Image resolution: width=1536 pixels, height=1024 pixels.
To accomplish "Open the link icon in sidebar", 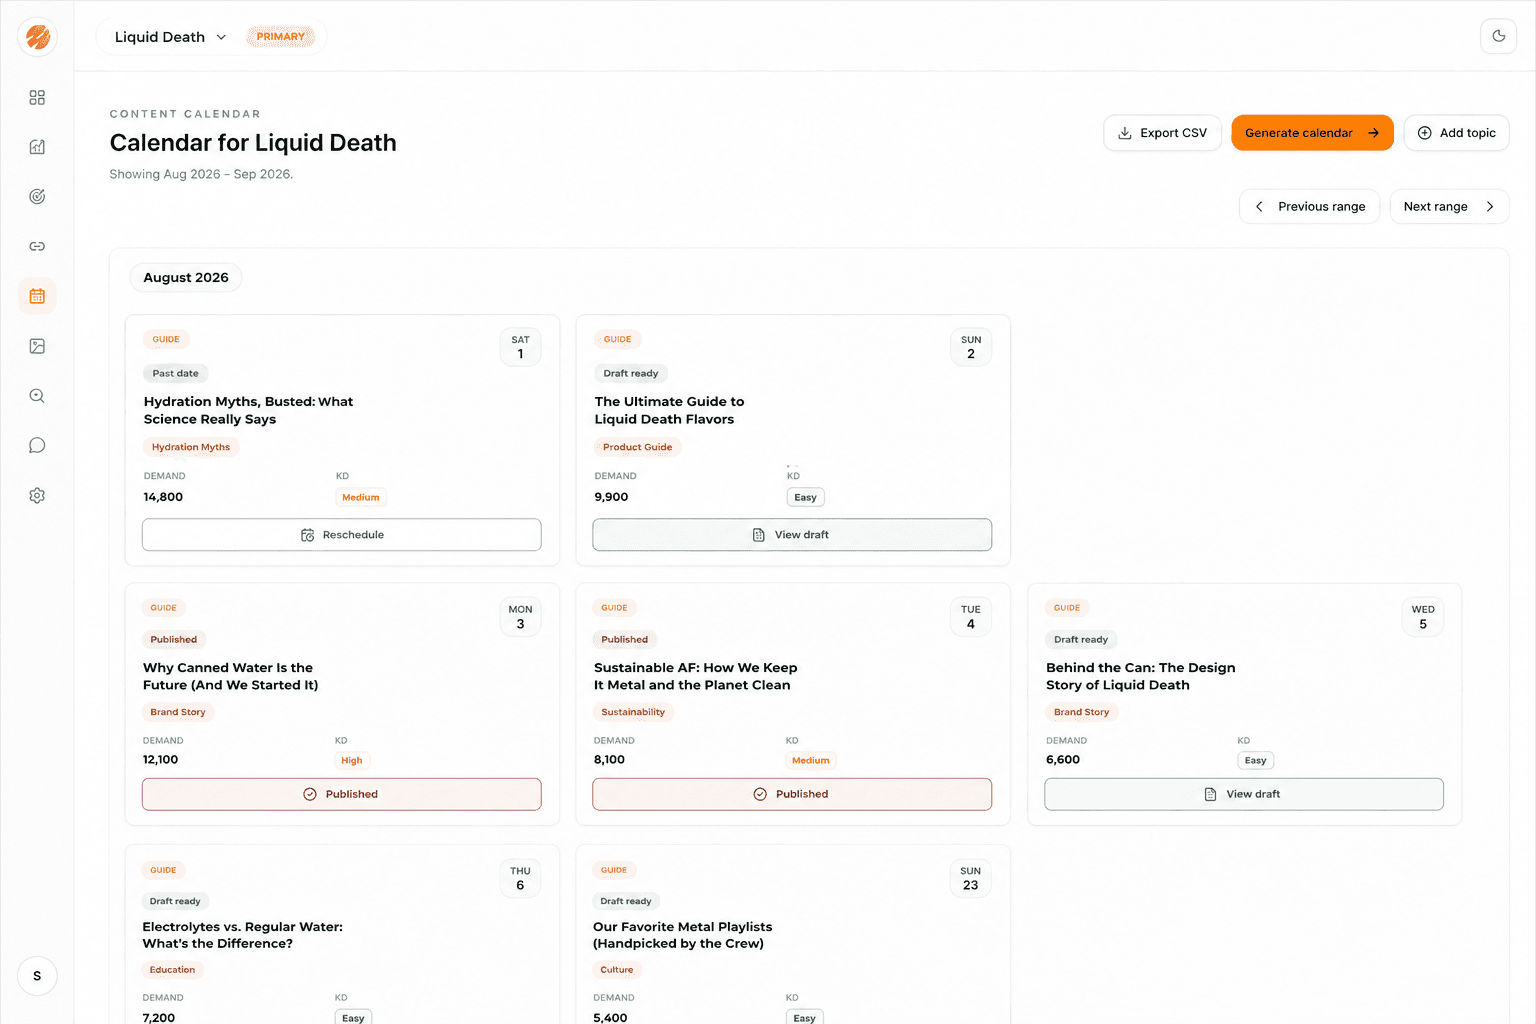I will click(x=37, y=246).
